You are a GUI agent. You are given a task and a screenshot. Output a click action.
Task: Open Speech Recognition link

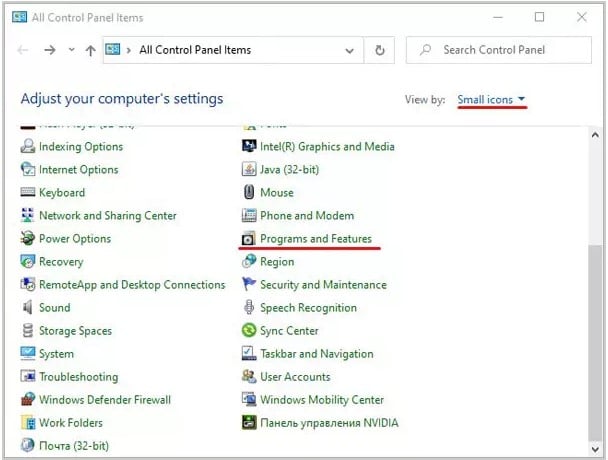[308, 307]
